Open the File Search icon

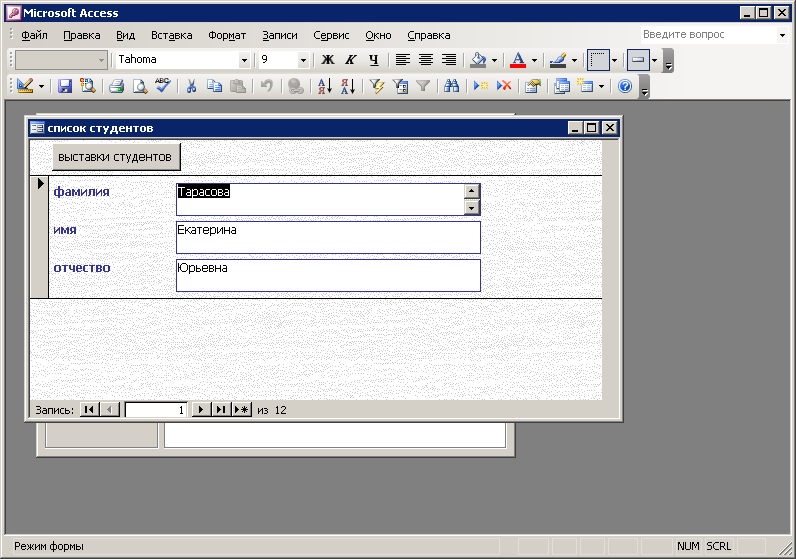(x=88, y=86)
